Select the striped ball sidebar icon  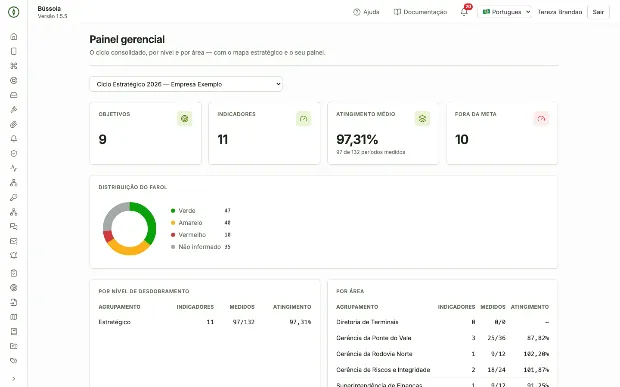click(x=13, y=124)
